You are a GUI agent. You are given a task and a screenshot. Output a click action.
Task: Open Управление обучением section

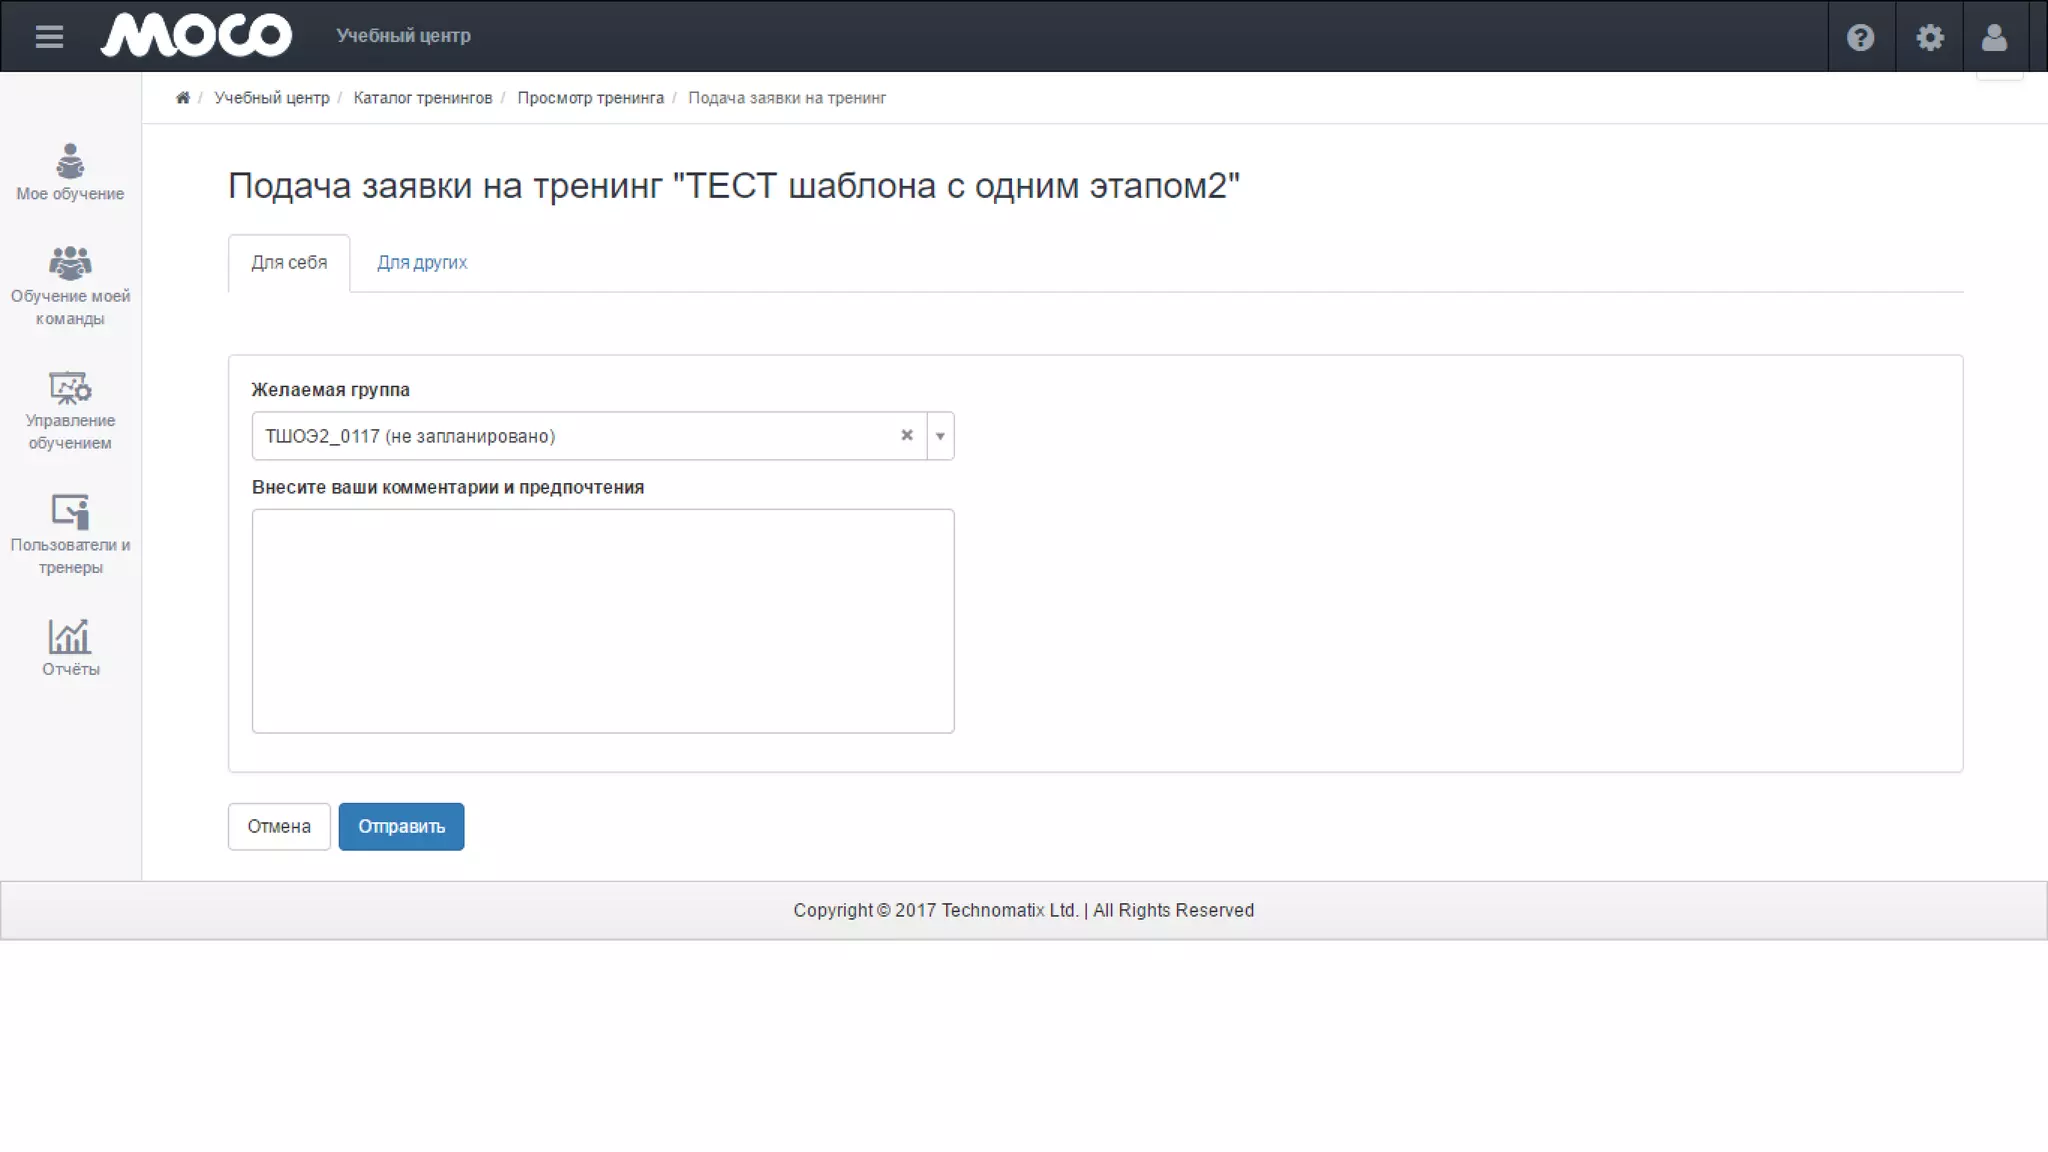(x=70, y=411)
